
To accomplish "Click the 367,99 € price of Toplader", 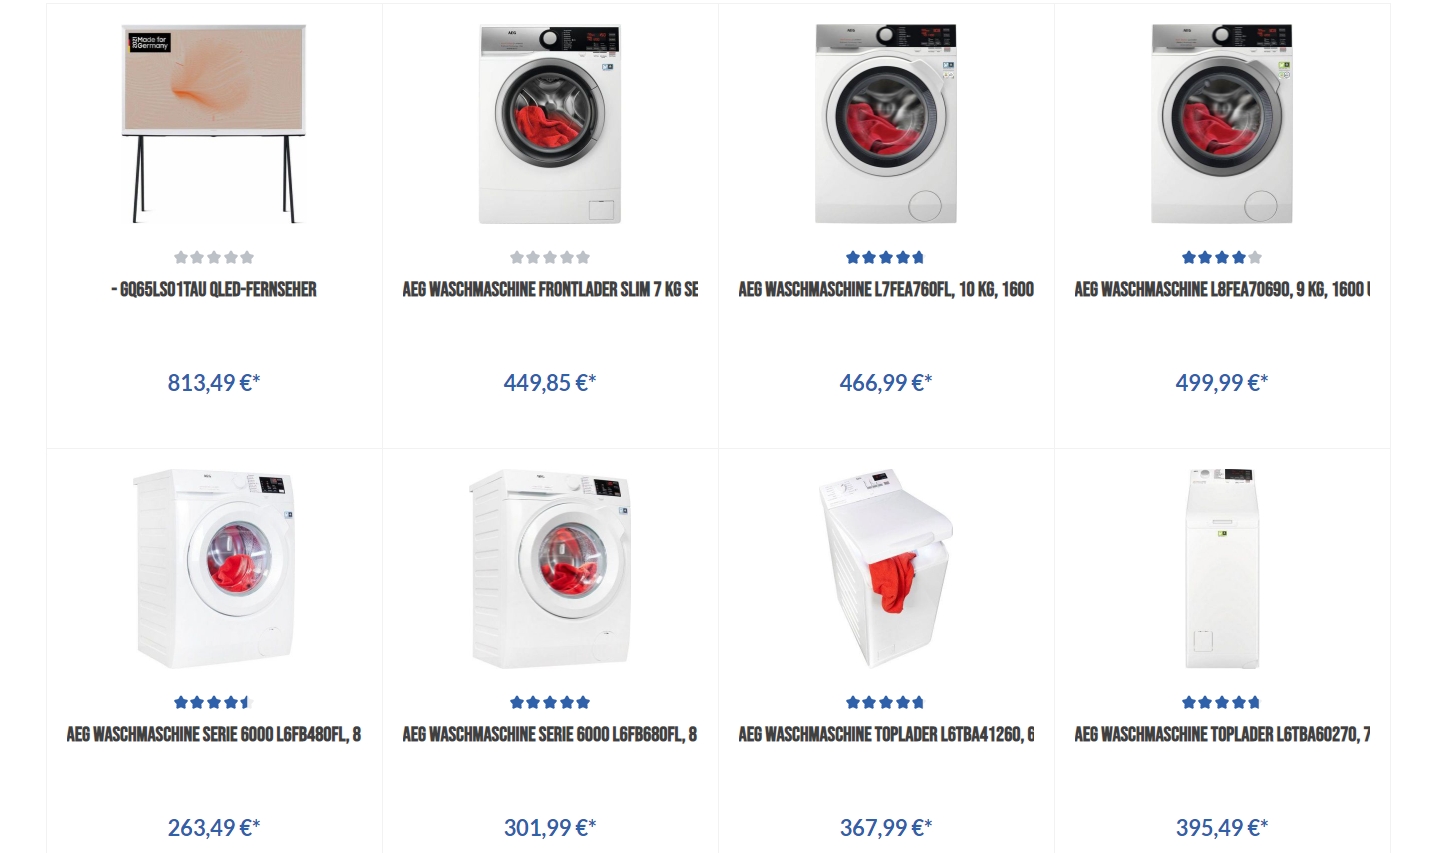I will (x=886, y=827).
